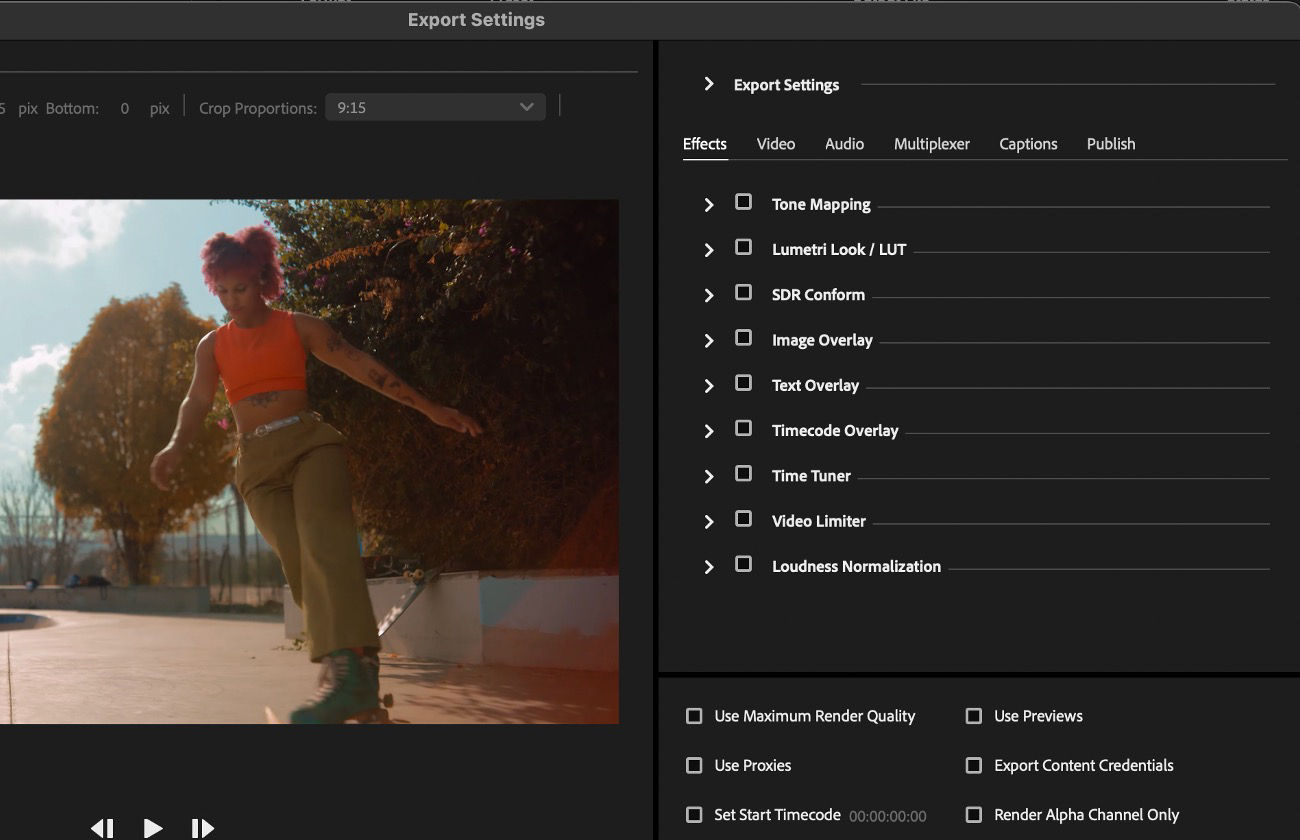1300x840 pixels.
Task: Expand the Export Settings section
Action: 710,85
